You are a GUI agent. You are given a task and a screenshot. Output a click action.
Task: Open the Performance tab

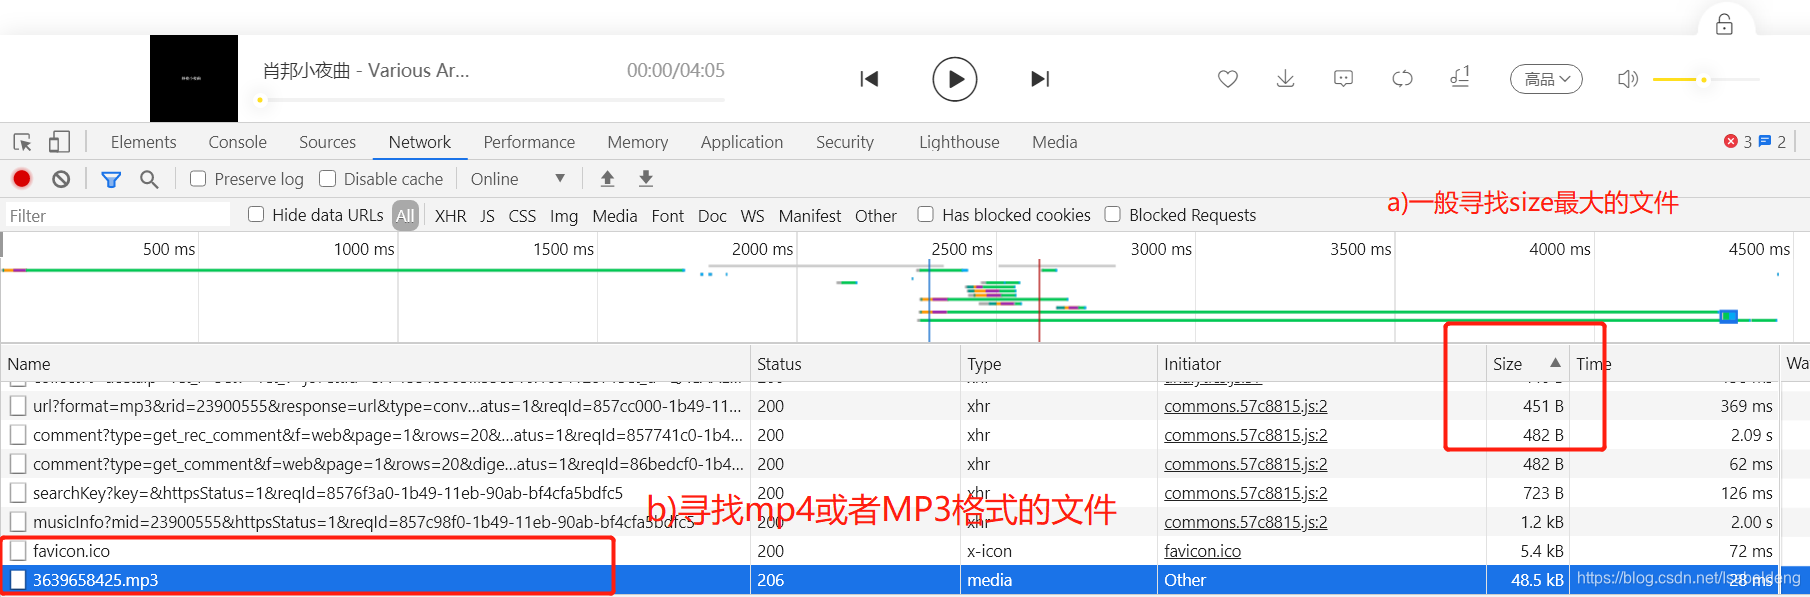529,142
